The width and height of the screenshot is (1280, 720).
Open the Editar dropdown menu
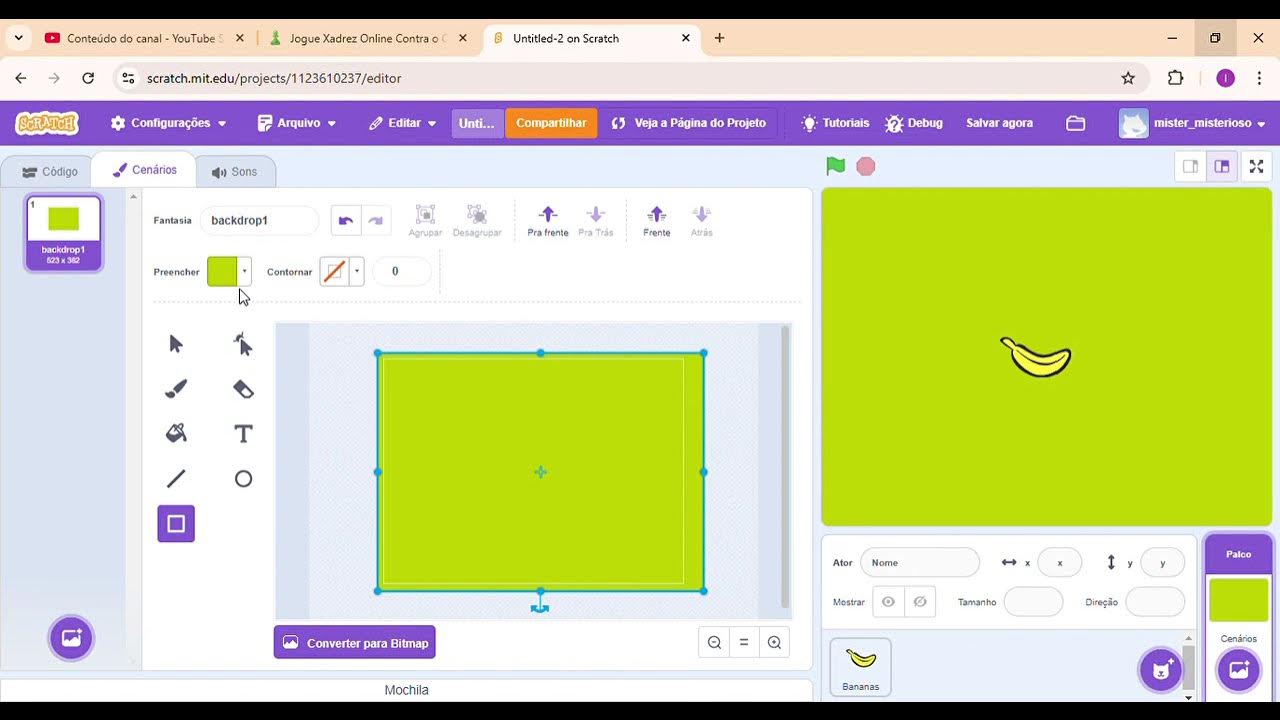pos(402,123)
